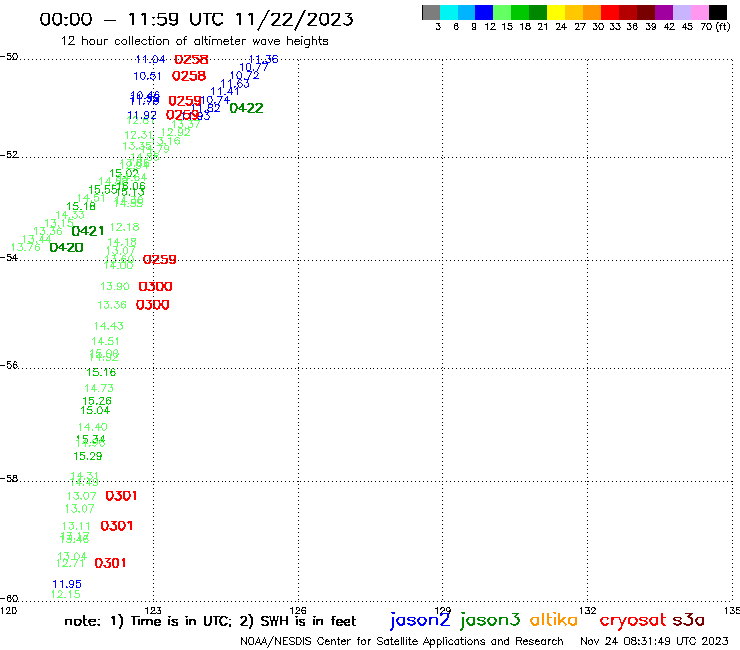
Task: Click the 'jason2' satellite legend label
Action: tap(420, 620)
